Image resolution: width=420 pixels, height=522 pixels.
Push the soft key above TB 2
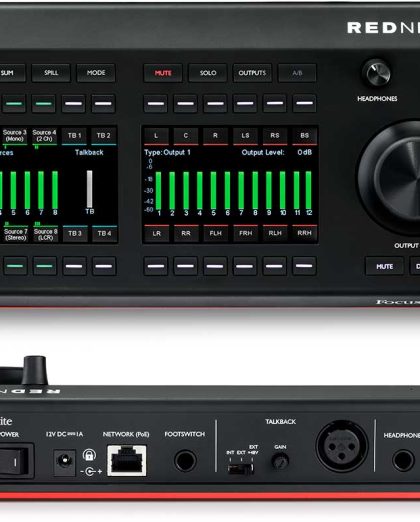tap(103, 104)
